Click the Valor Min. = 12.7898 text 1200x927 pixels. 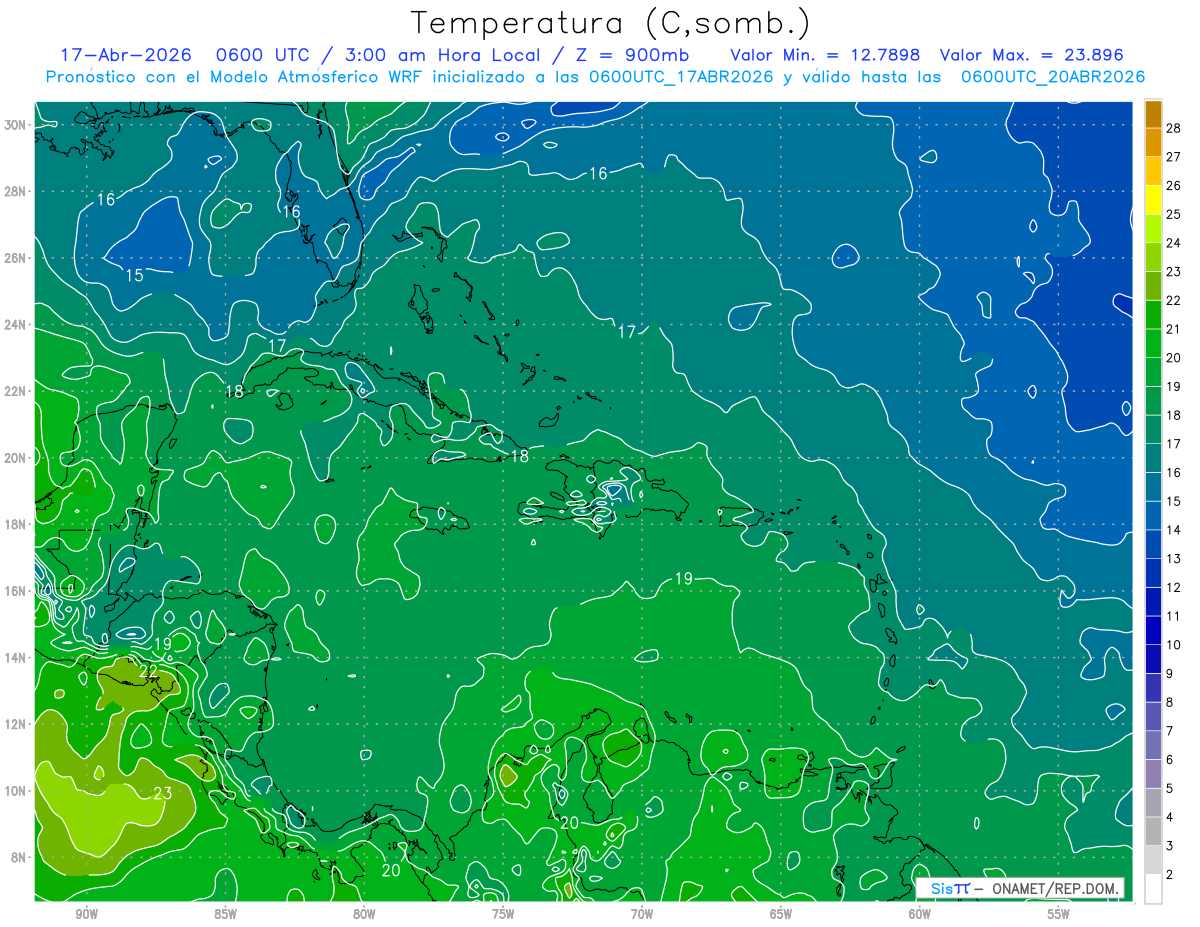825,55
